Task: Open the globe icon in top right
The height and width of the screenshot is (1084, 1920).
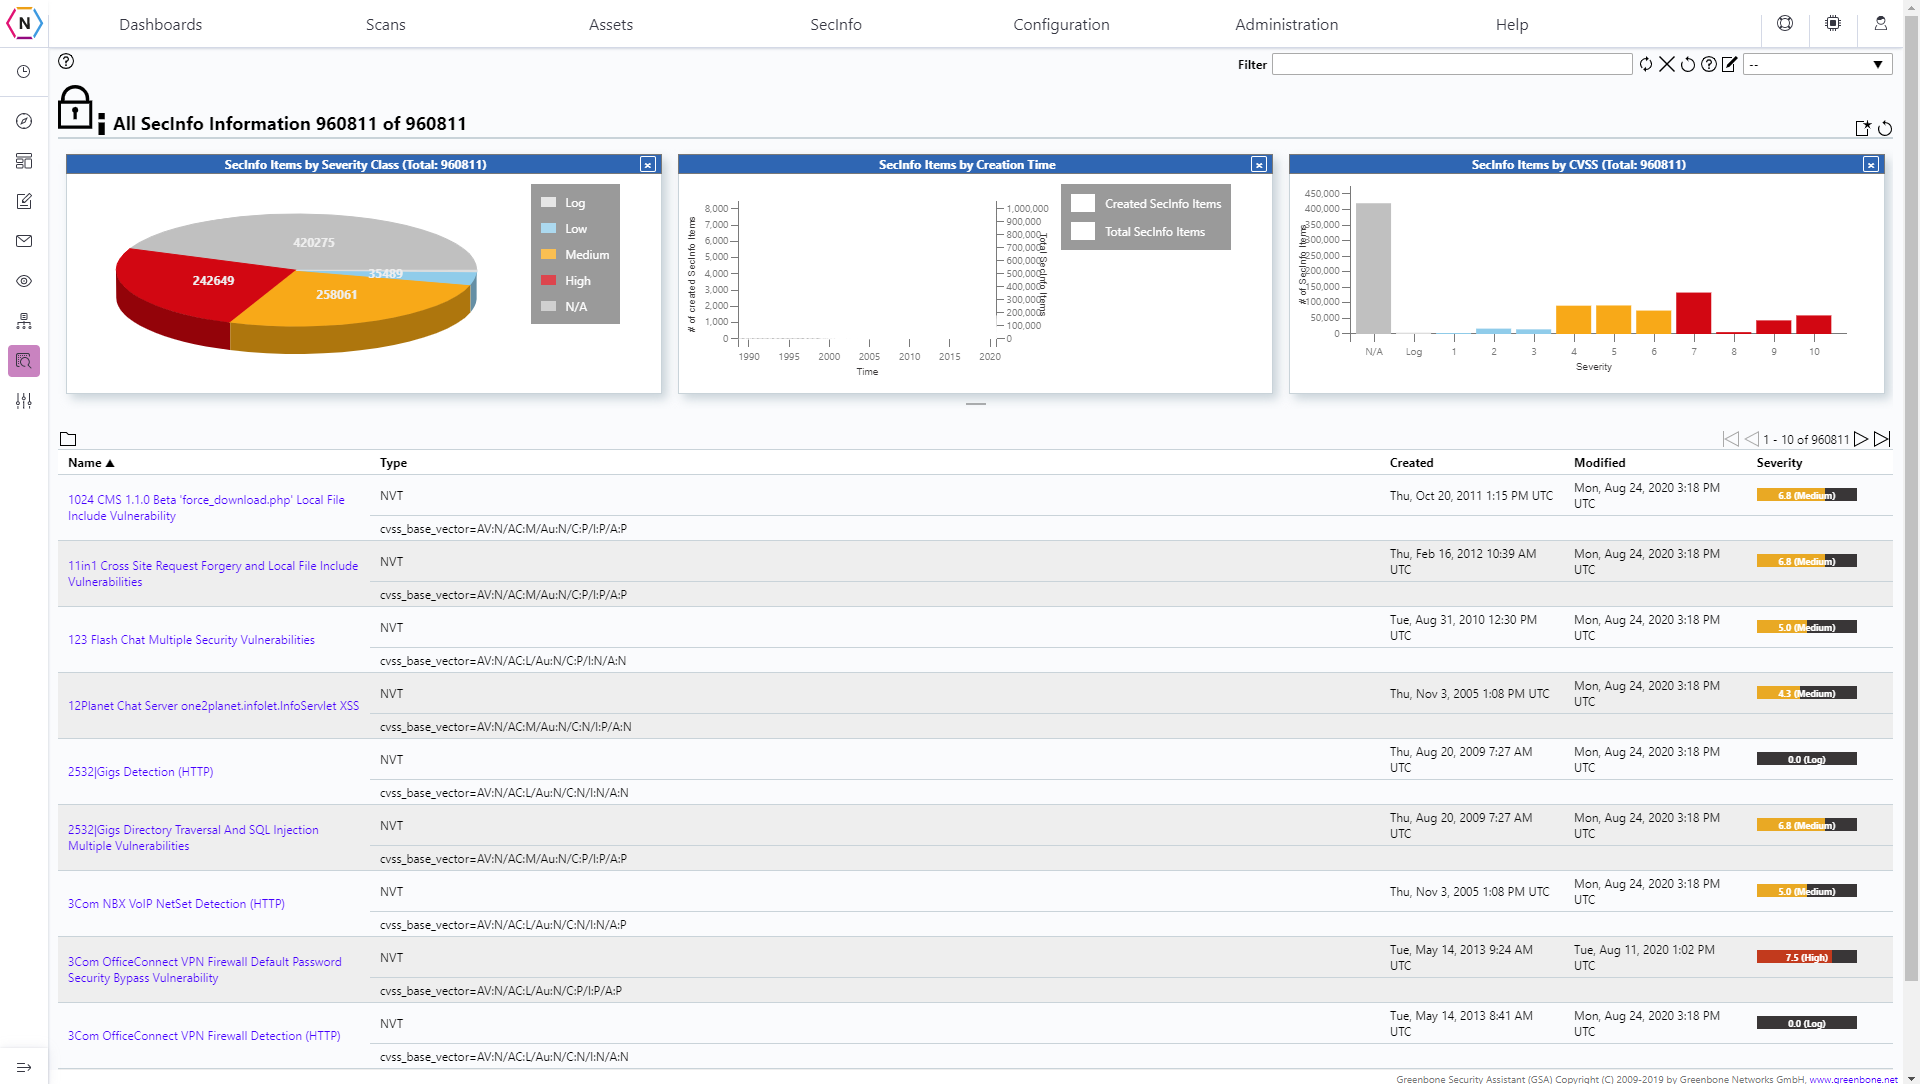Action: [1785, 23]
